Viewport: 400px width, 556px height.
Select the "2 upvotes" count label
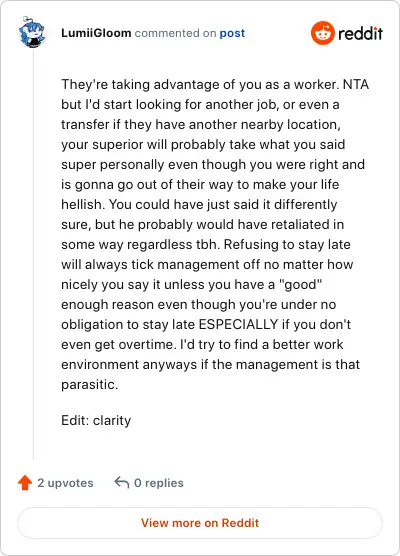(66, 483)
